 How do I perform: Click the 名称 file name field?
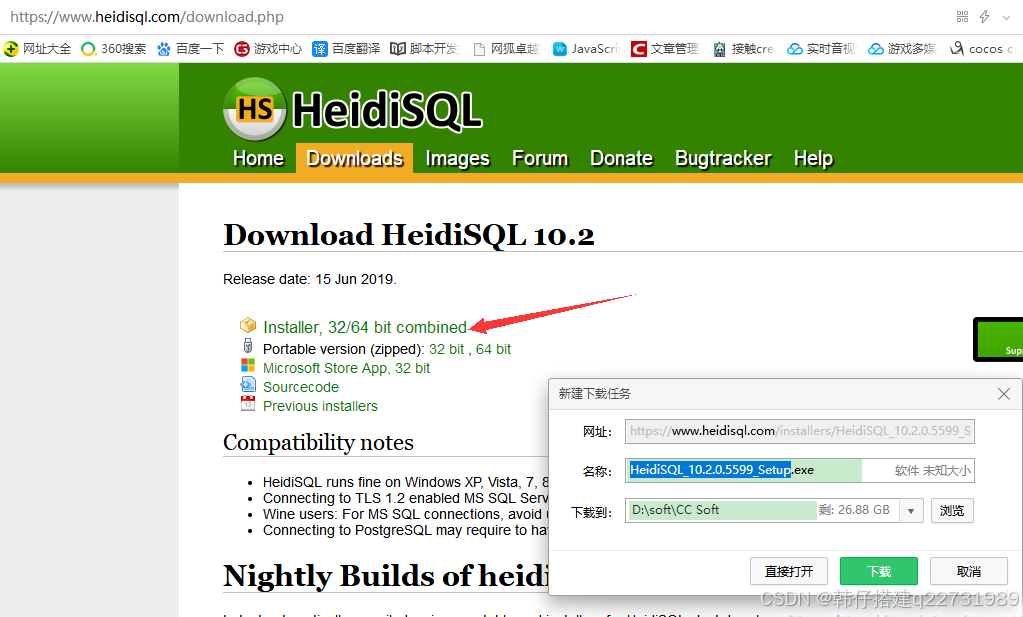pyautogui.click(x=800, y=470)
